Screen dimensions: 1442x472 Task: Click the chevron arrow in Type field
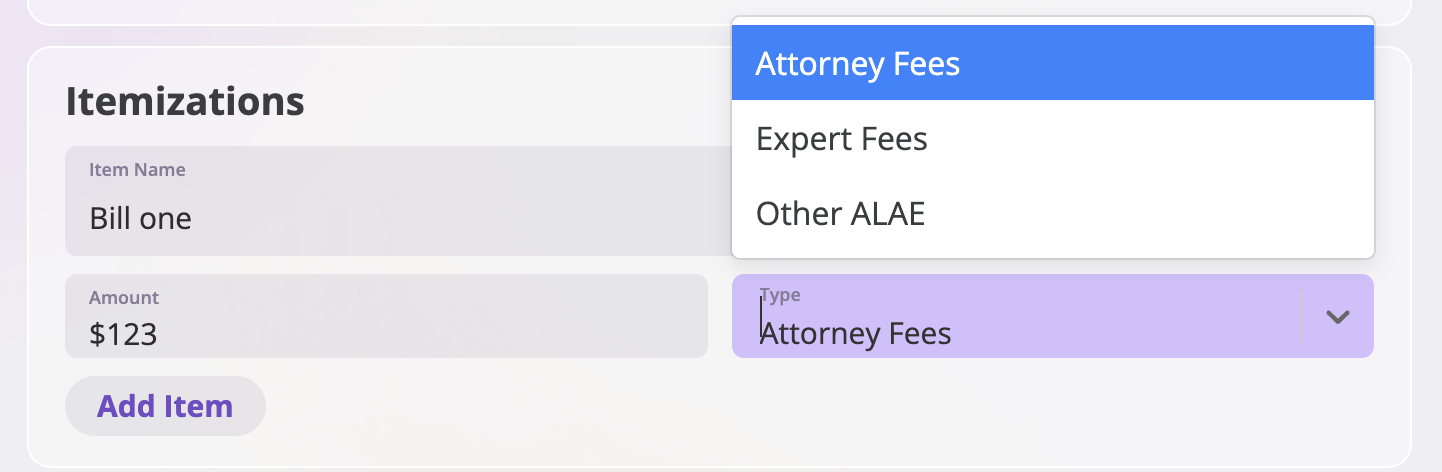[1337, 316]
